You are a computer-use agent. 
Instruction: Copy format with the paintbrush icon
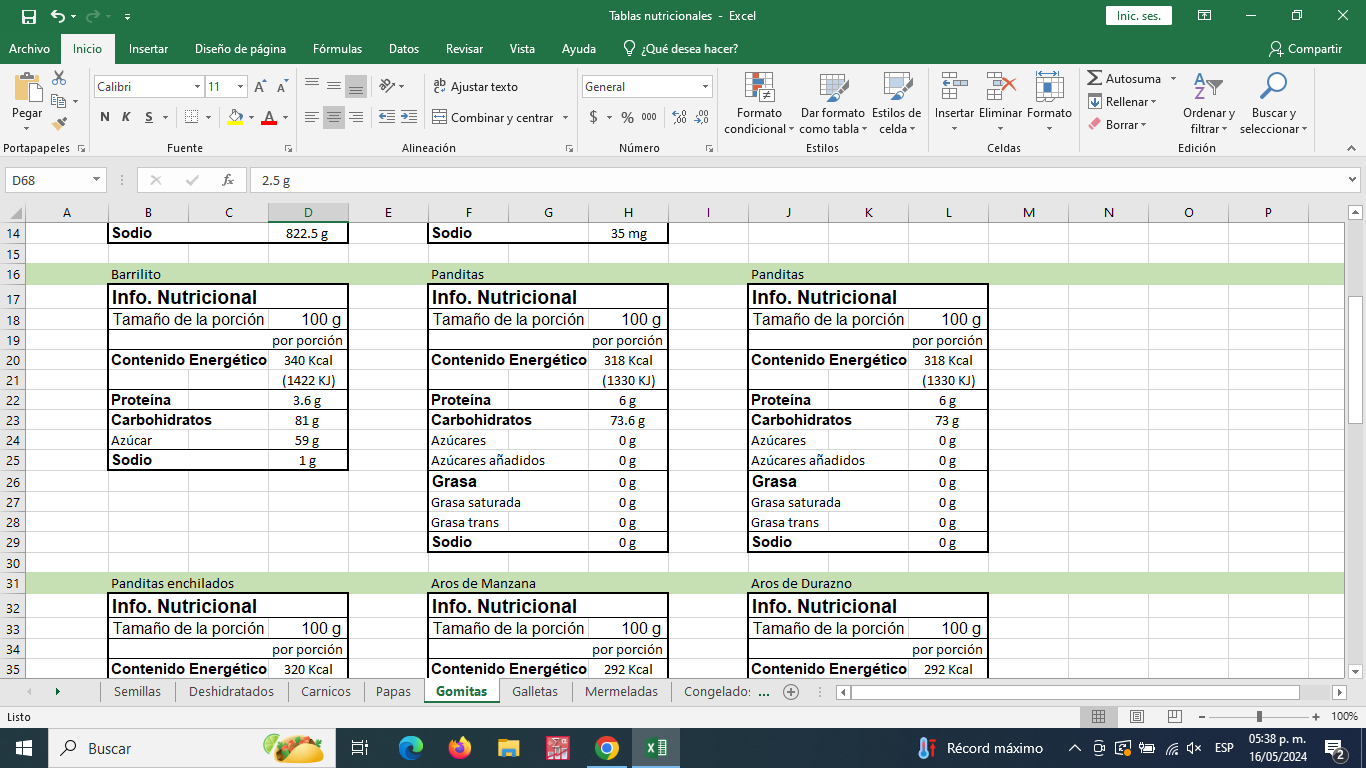(x=59, y=124)
